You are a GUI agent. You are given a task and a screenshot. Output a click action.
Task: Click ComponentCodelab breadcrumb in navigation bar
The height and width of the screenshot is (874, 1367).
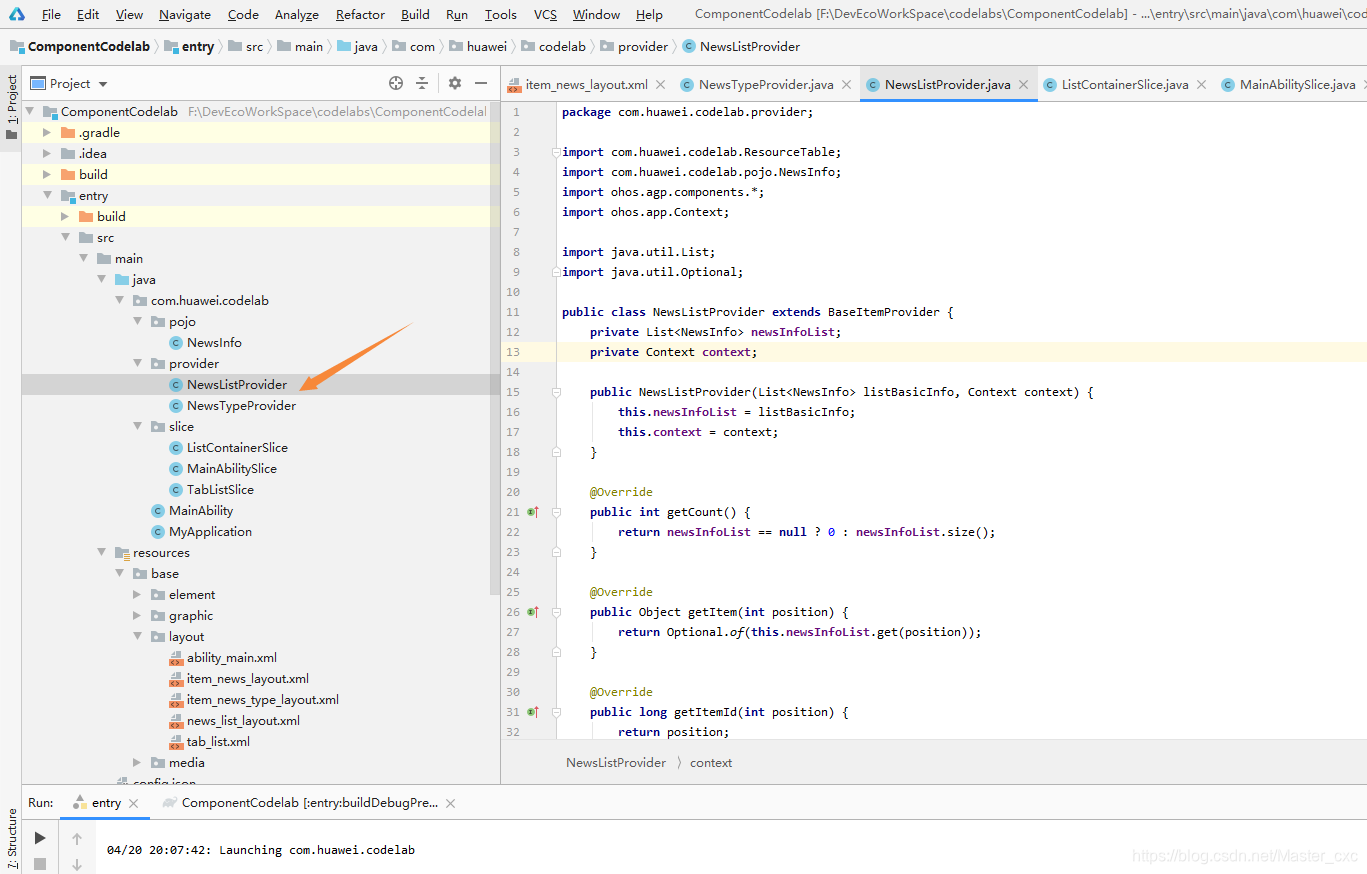[x=80, y=47]
